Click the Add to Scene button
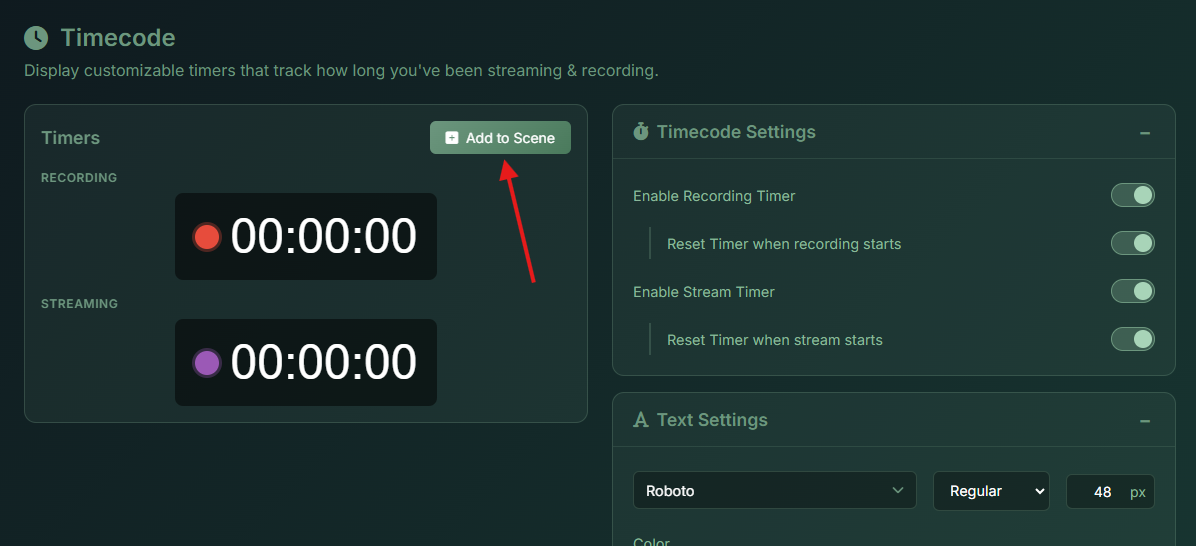1196x546 pixels. tap(500, 138)
